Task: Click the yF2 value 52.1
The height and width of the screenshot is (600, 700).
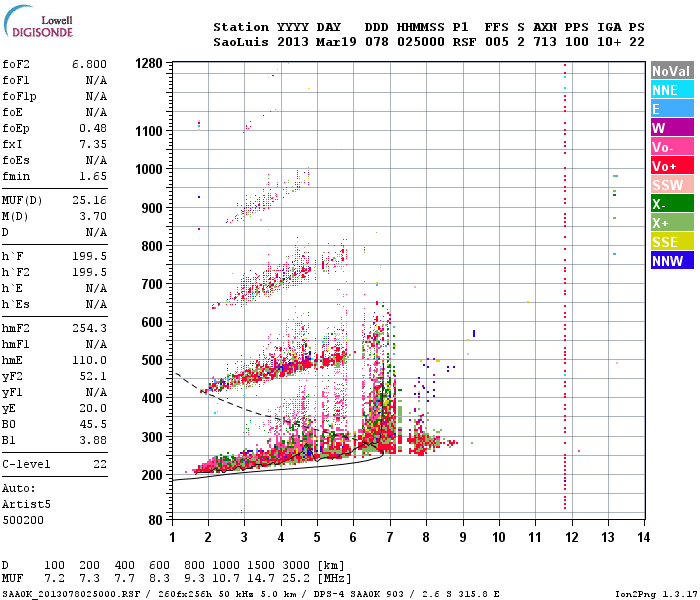Action: click(x=93, y=376)
